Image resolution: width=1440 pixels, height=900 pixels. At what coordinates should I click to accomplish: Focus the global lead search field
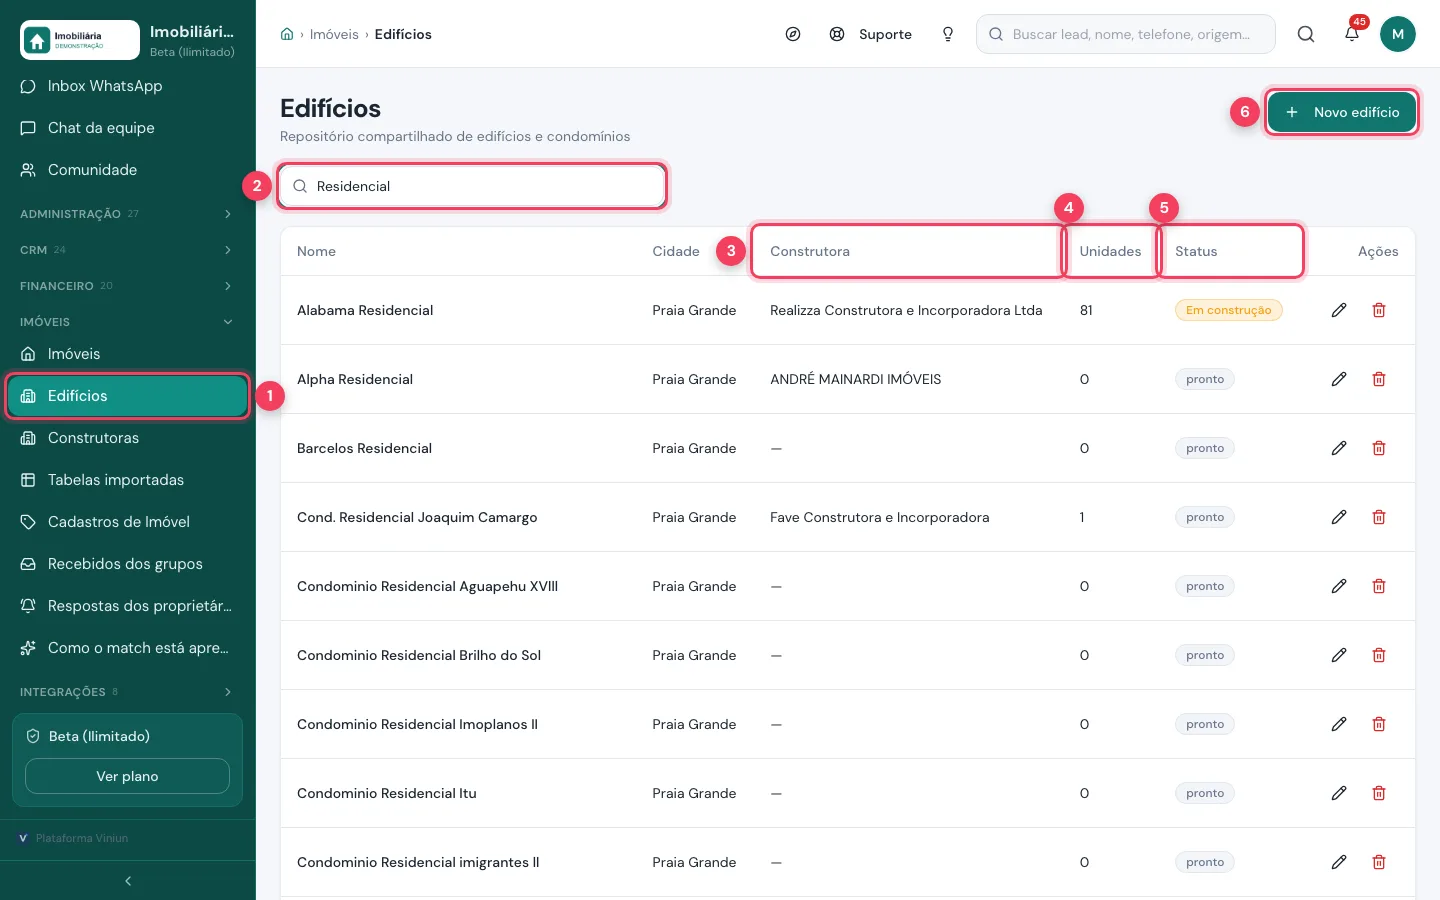click(1126, 34)
